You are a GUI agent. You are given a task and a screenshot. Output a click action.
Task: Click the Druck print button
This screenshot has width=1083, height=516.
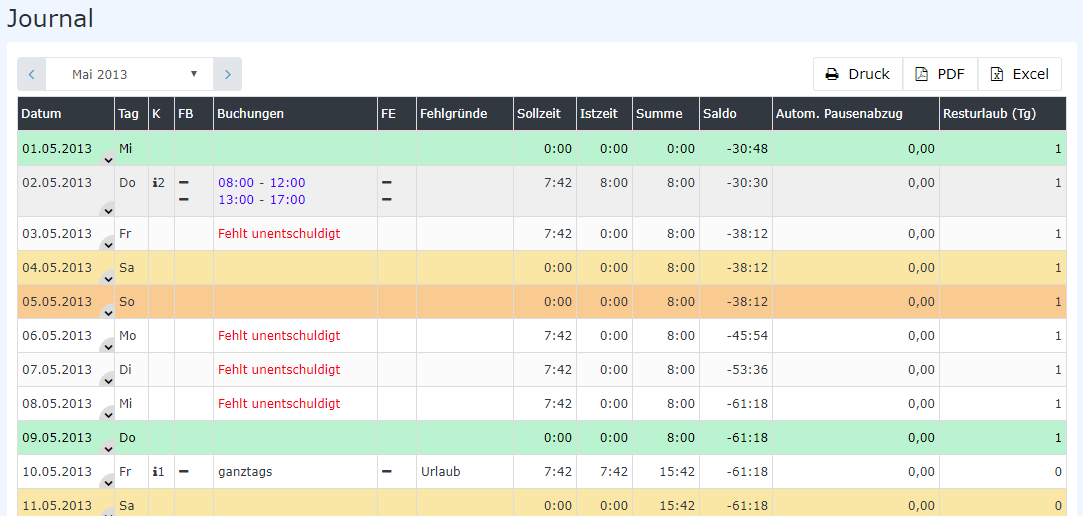tap(857, 74)
